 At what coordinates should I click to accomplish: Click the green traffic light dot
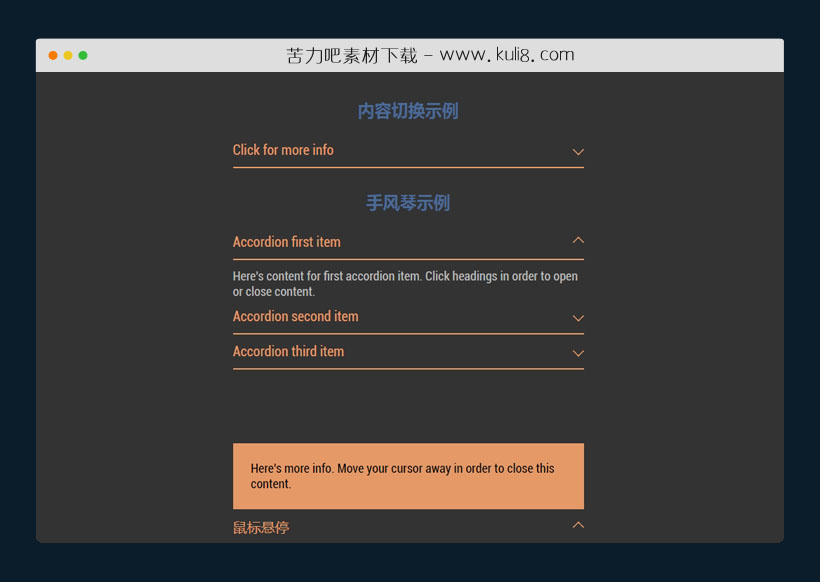[83, 55]
